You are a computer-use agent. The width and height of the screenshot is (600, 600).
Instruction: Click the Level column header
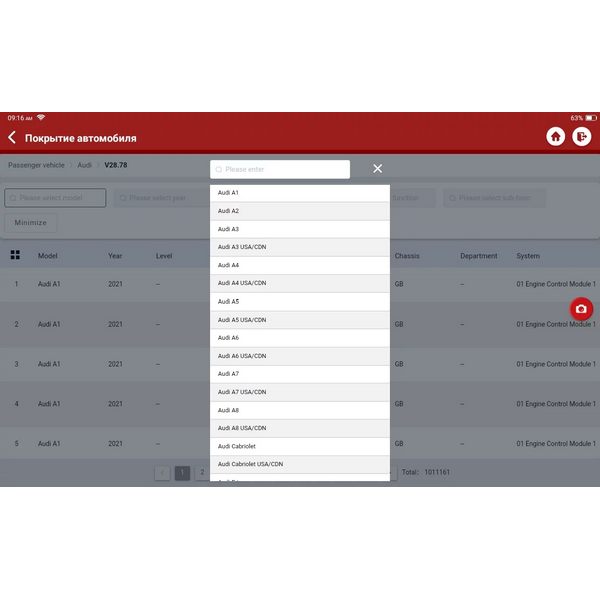164,256
